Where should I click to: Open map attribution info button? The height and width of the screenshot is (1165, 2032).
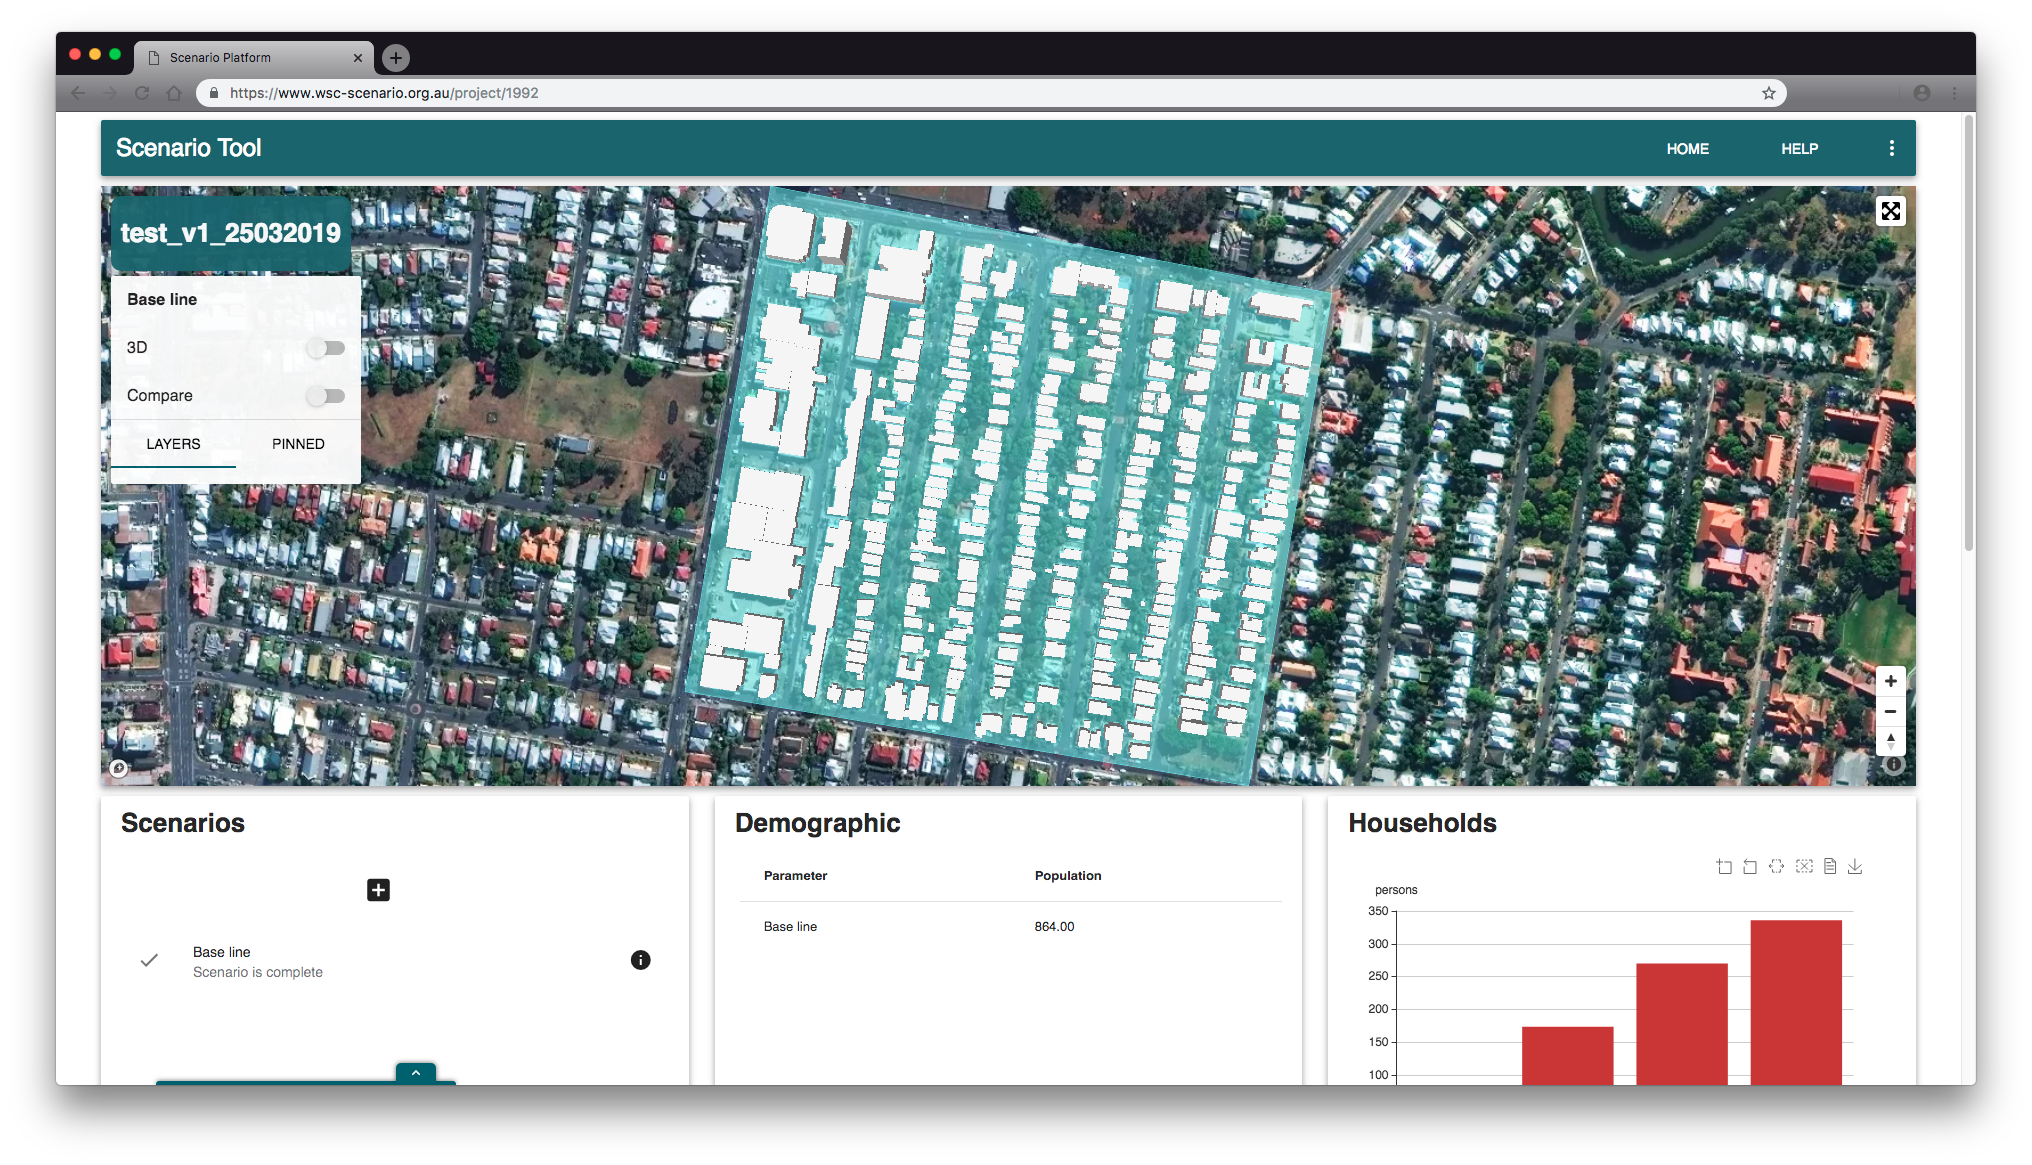1893,765
